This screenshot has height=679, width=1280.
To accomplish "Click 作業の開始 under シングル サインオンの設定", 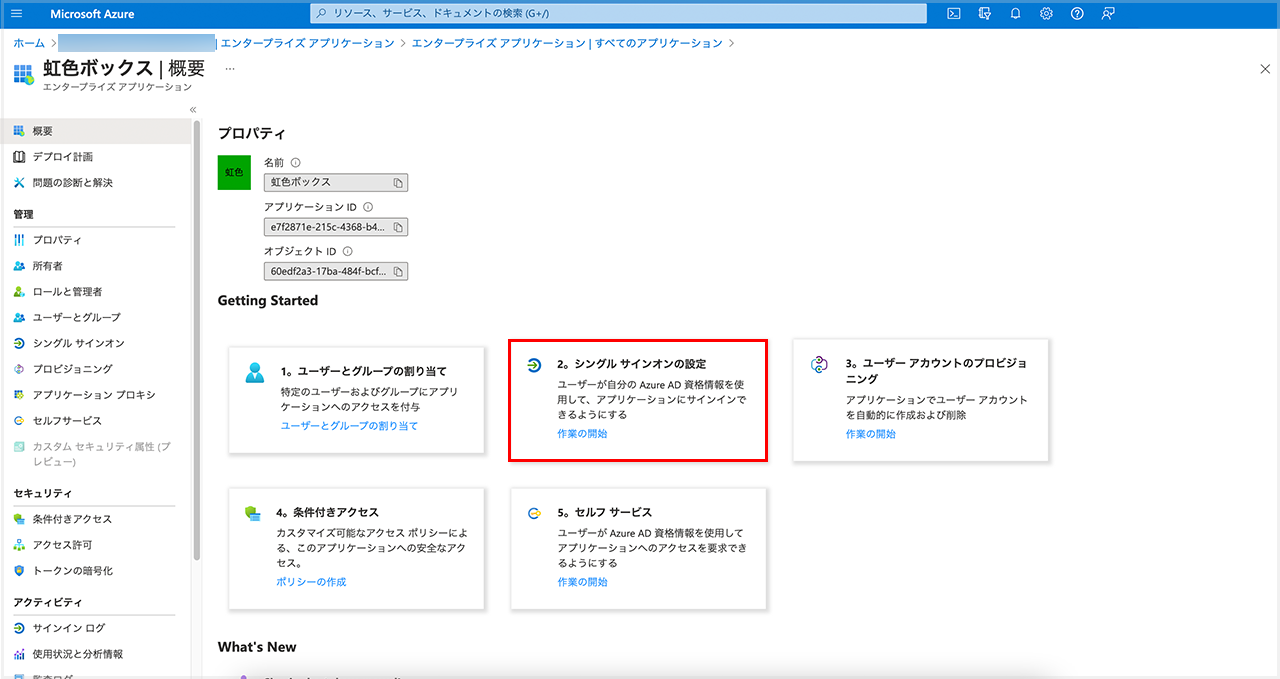I will [x=582, y=434].
